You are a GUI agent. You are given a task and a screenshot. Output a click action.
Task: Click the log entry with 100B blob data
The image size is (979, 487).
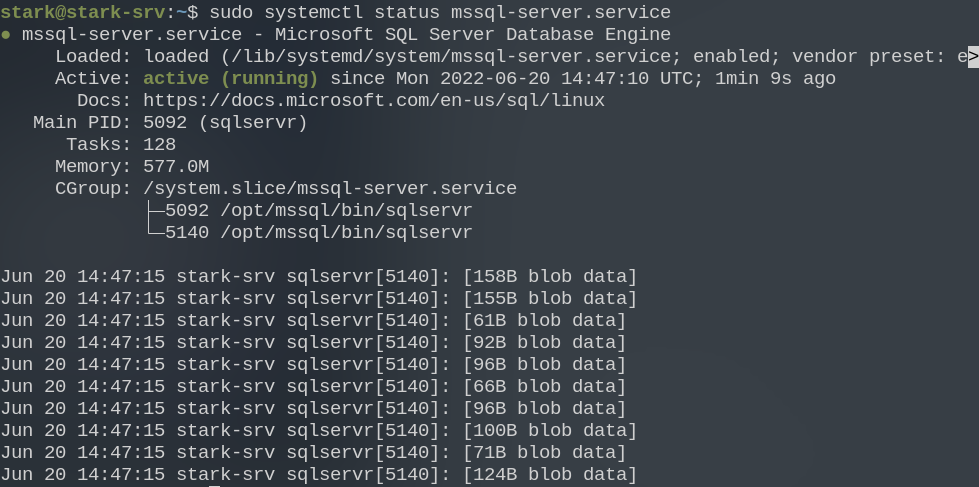(x=318, y=431)
